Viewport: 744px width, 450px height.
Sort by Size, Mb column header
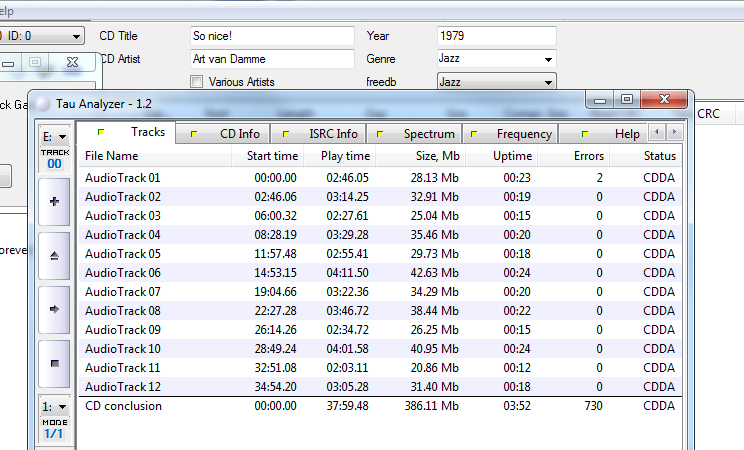(x=420, y=156)
